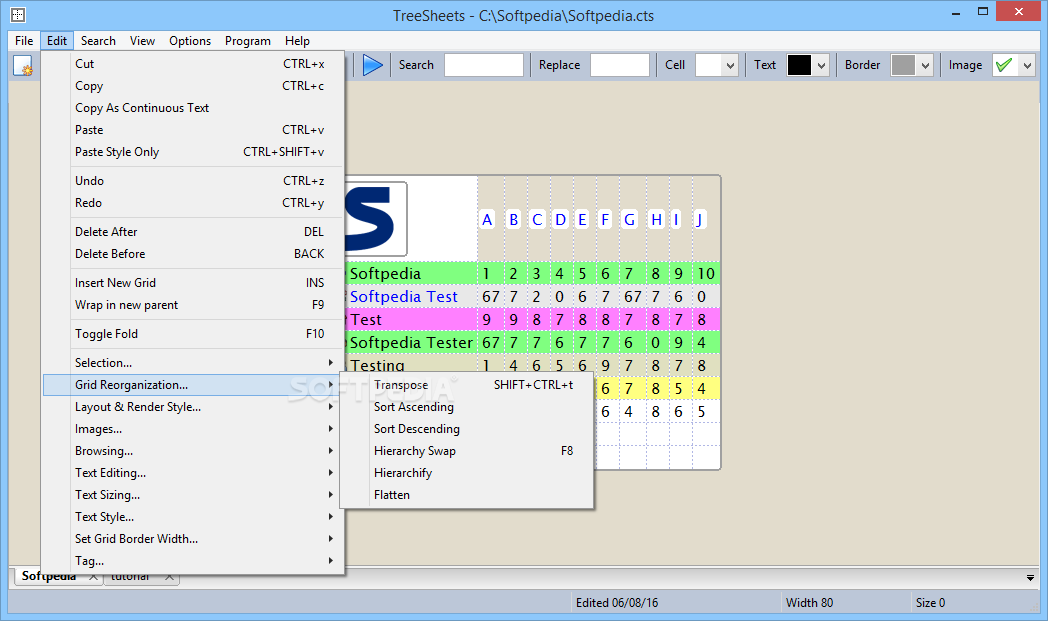
Task: Click the Replace input field
Action: tap(620, 65)
